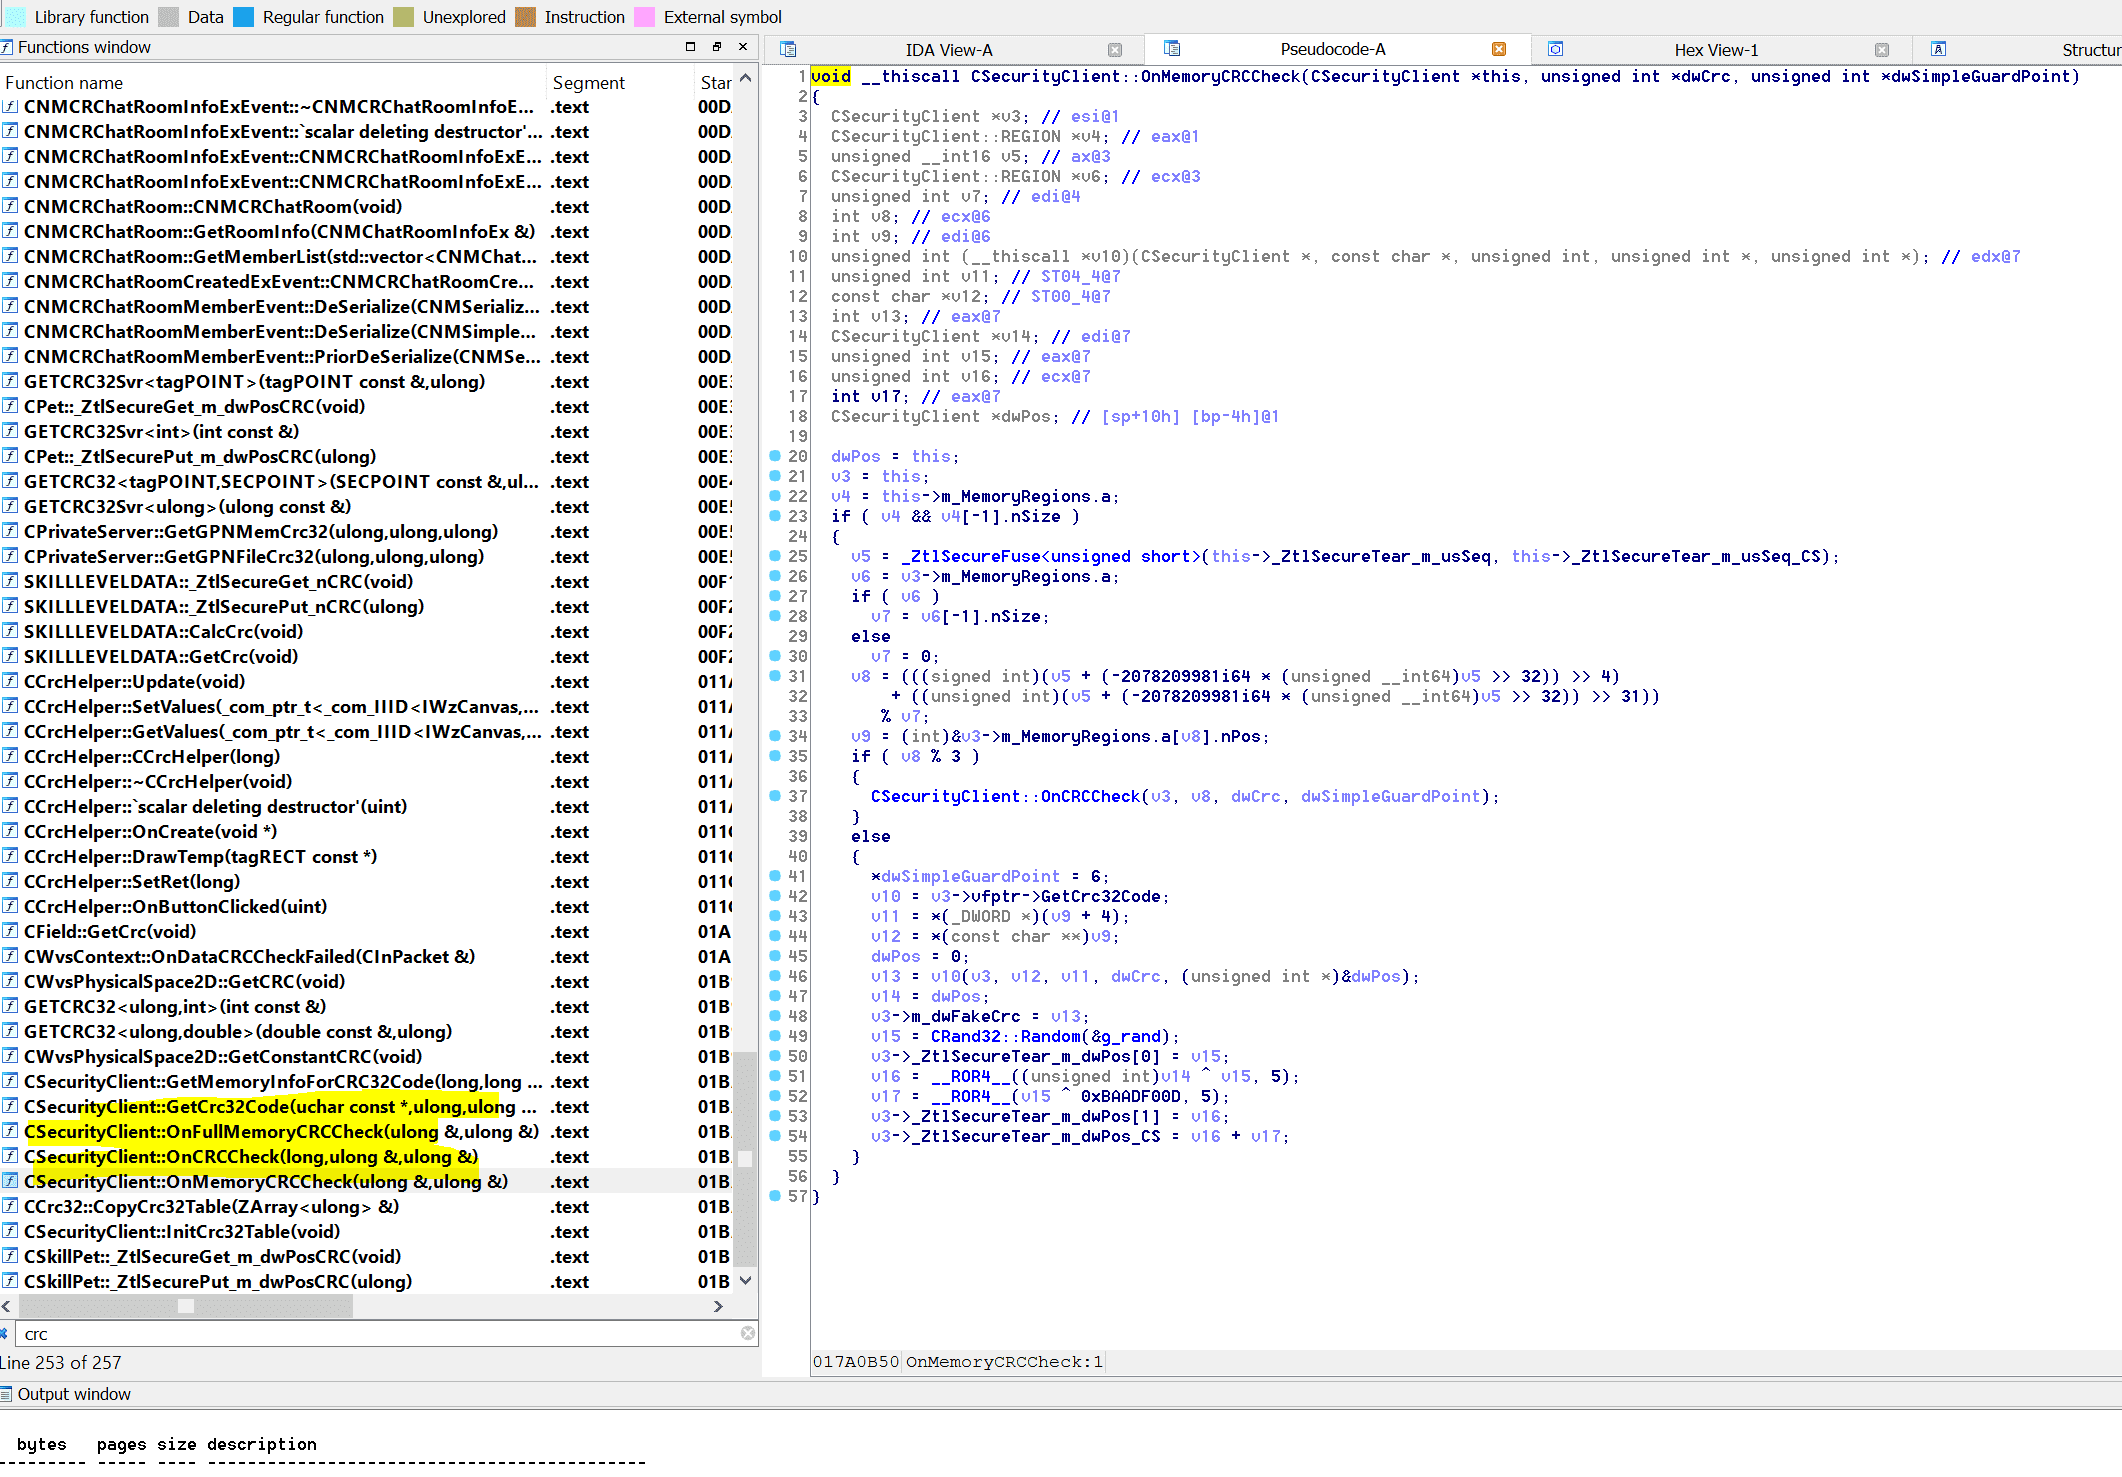The height and width of the screenshot is (1477, 2122).
Task: Select CSecurityClient::OnMemoryCRCCheck in the functions list
Action: point(366,1181)
